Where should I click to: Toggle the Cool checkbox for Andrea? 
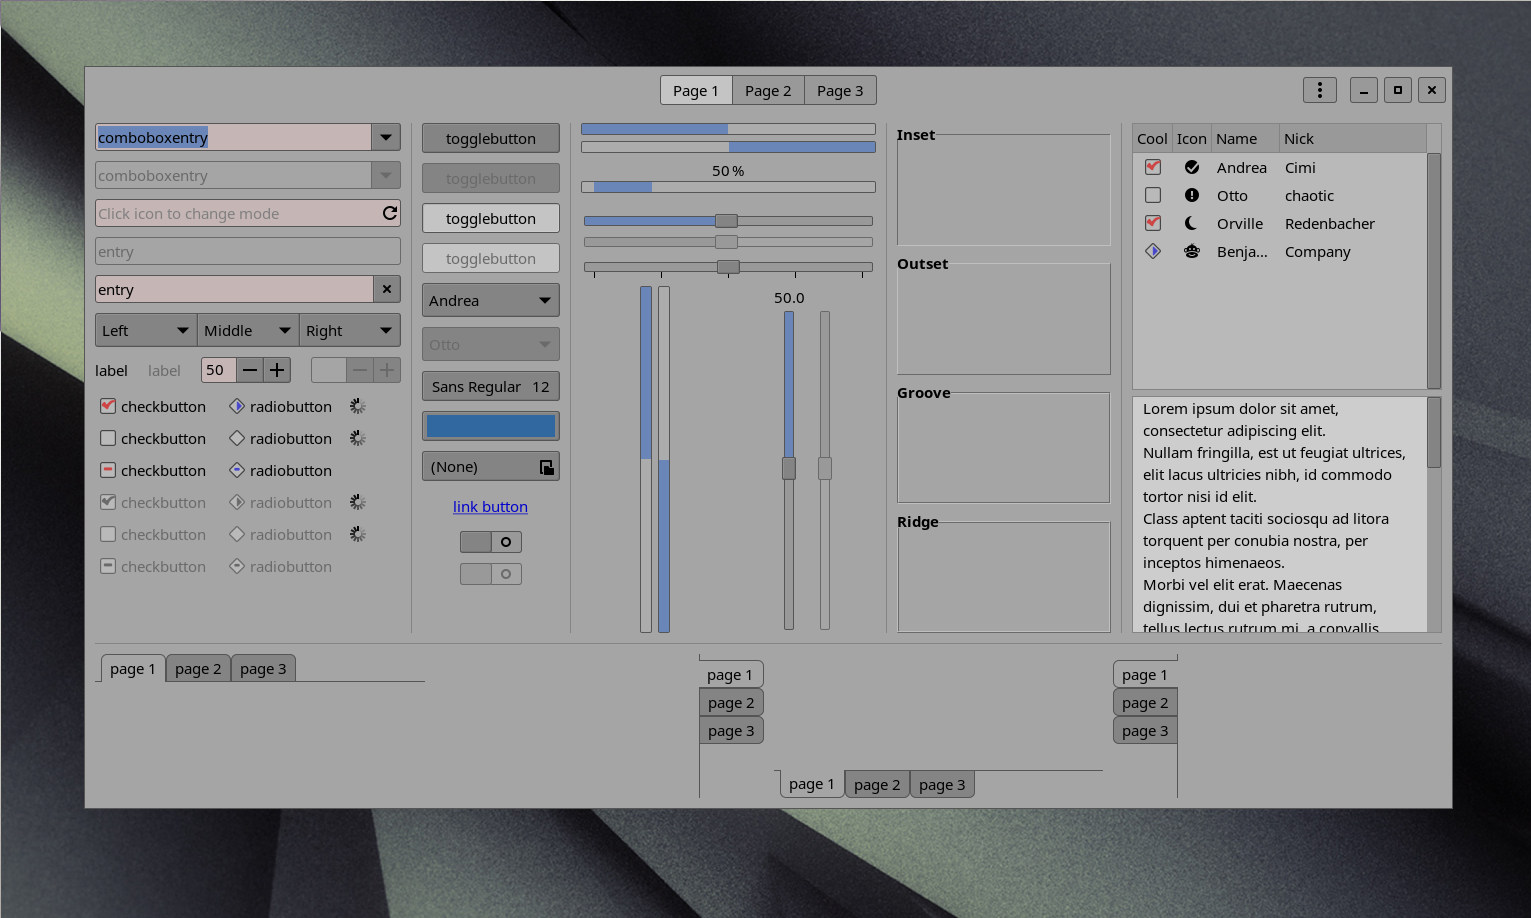pyautogui.click(x=1153, y=167)
